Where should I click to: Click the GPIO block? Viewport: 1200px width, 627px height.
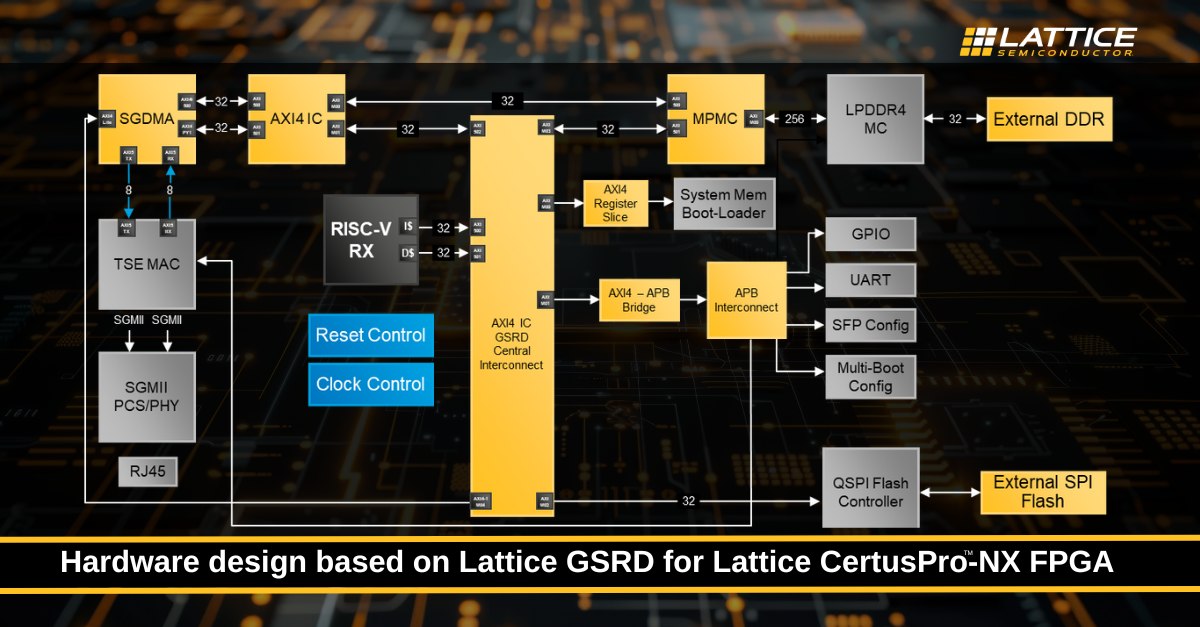click(x=870, y=235)
